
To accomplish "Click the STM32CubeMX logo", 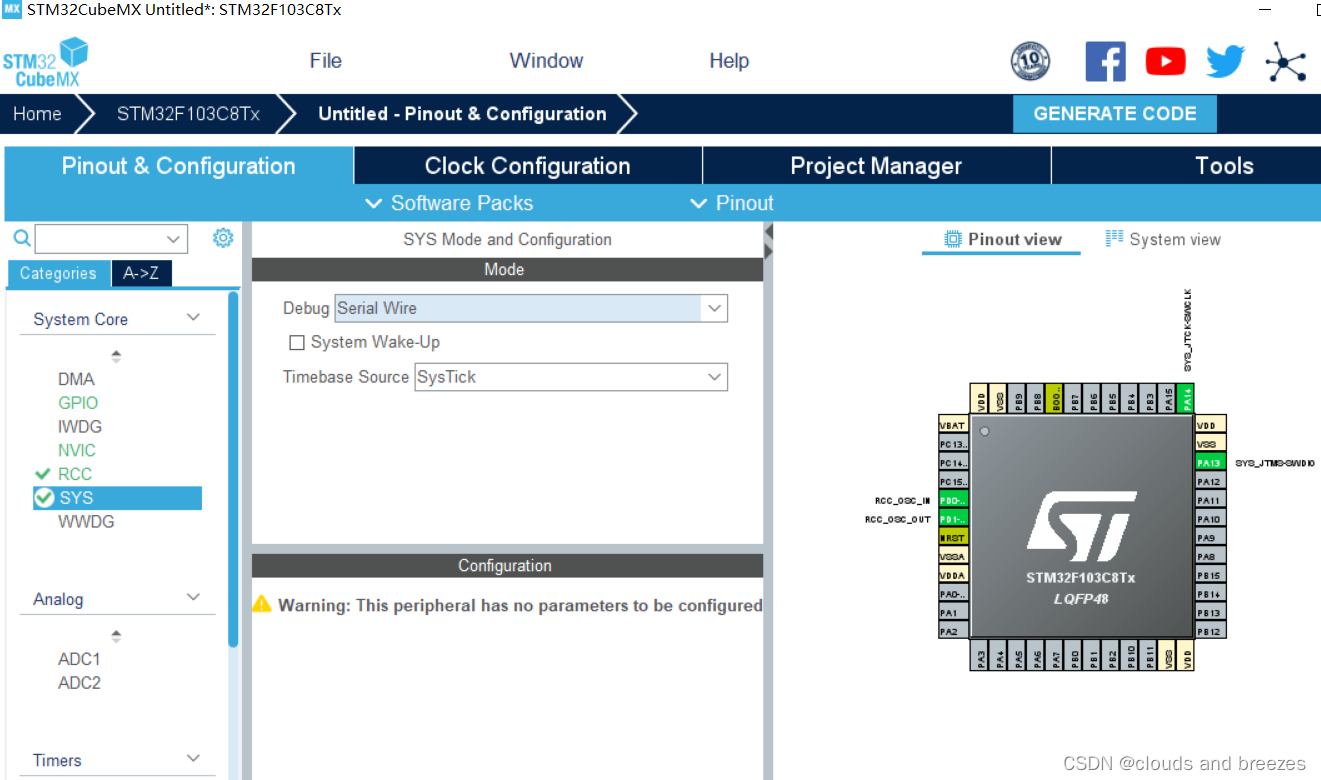I will [45, 62].
